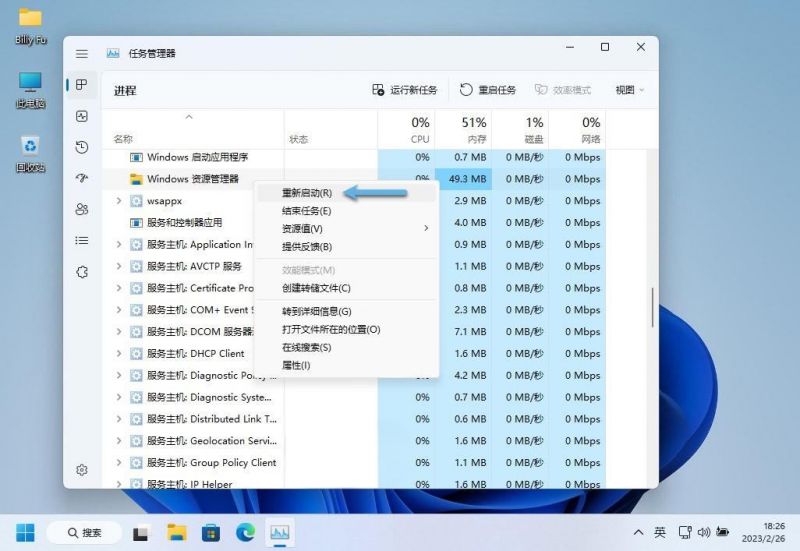Sort by the 内存 column header
Viewport: 800px width, 551px height.
point(477,139)
